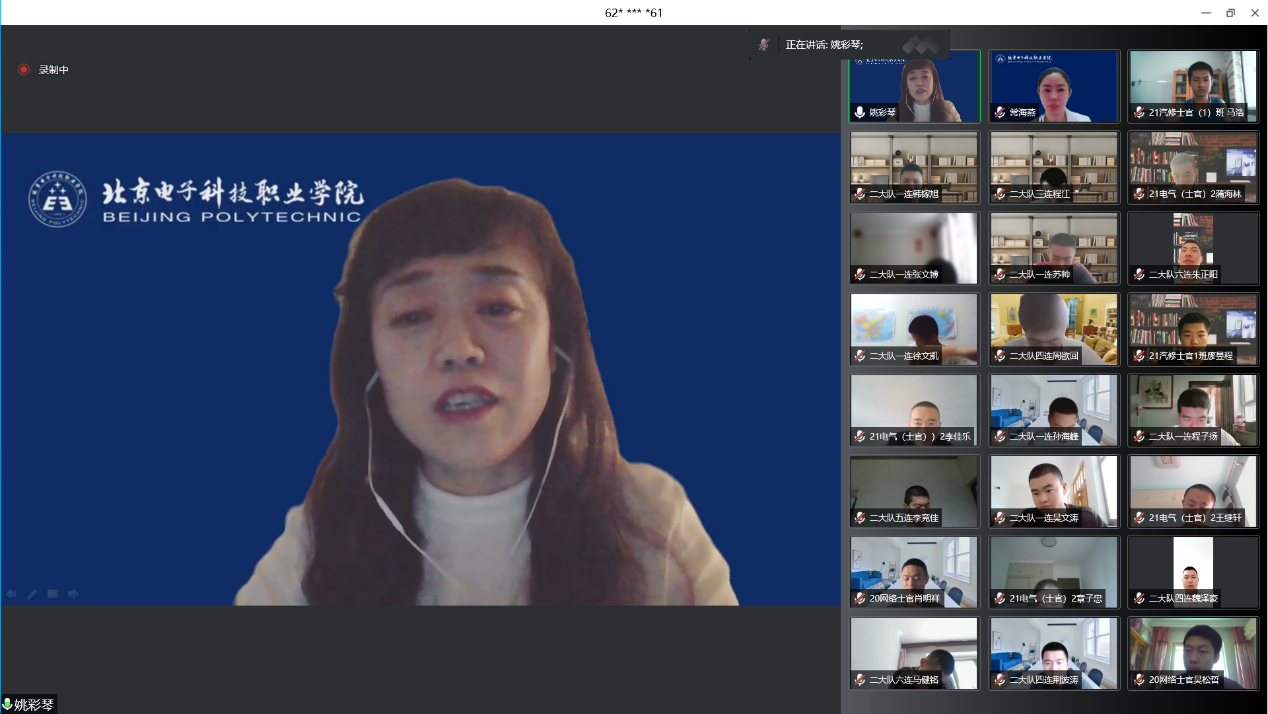Select the 二大队一连韩稼旭 video thumbnail
1268x714 pixels.
click(x=914, y=167)
